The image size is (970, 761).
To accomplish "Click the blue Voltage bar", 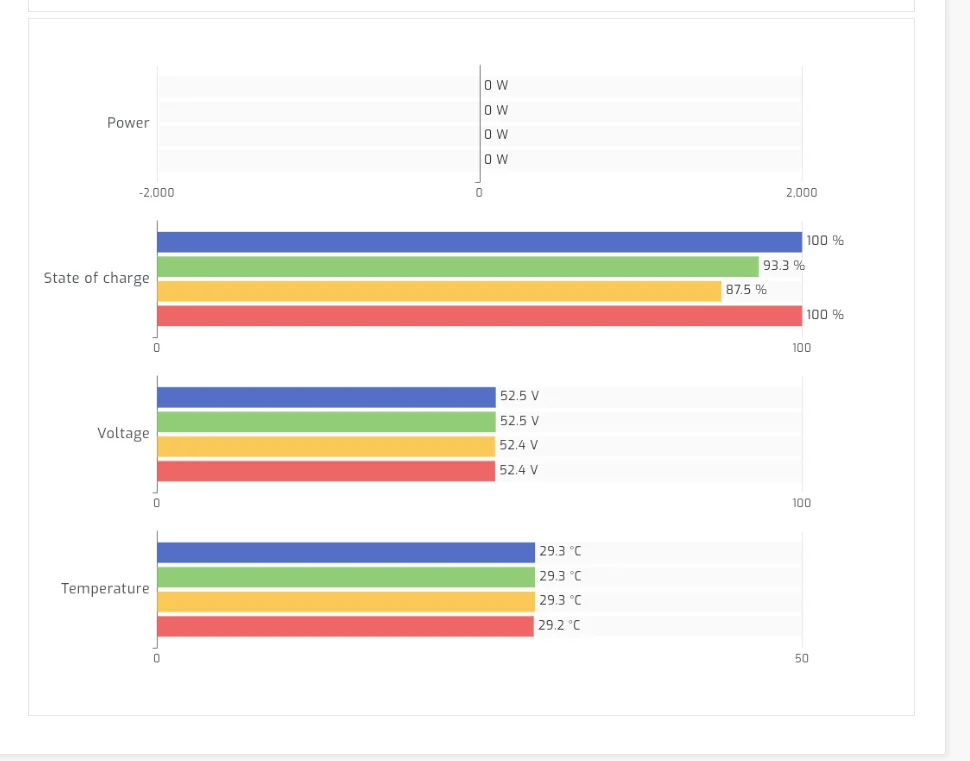I will coord(326,397).
